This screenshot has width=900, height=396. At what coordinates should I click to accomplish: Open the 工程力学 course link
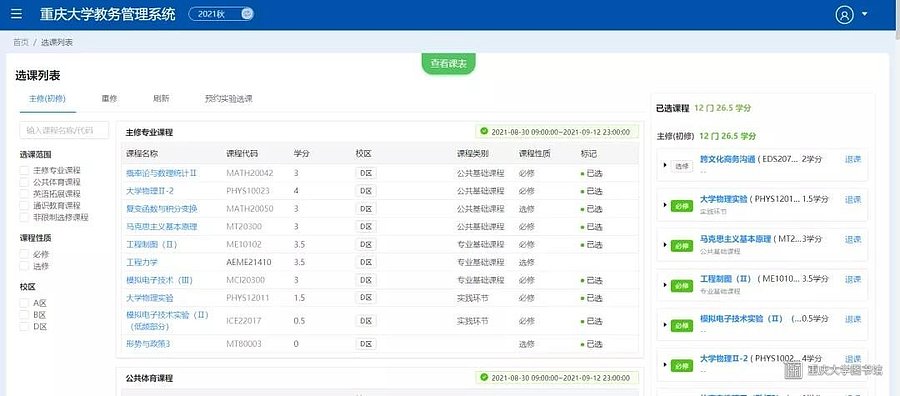coord(142,262)
